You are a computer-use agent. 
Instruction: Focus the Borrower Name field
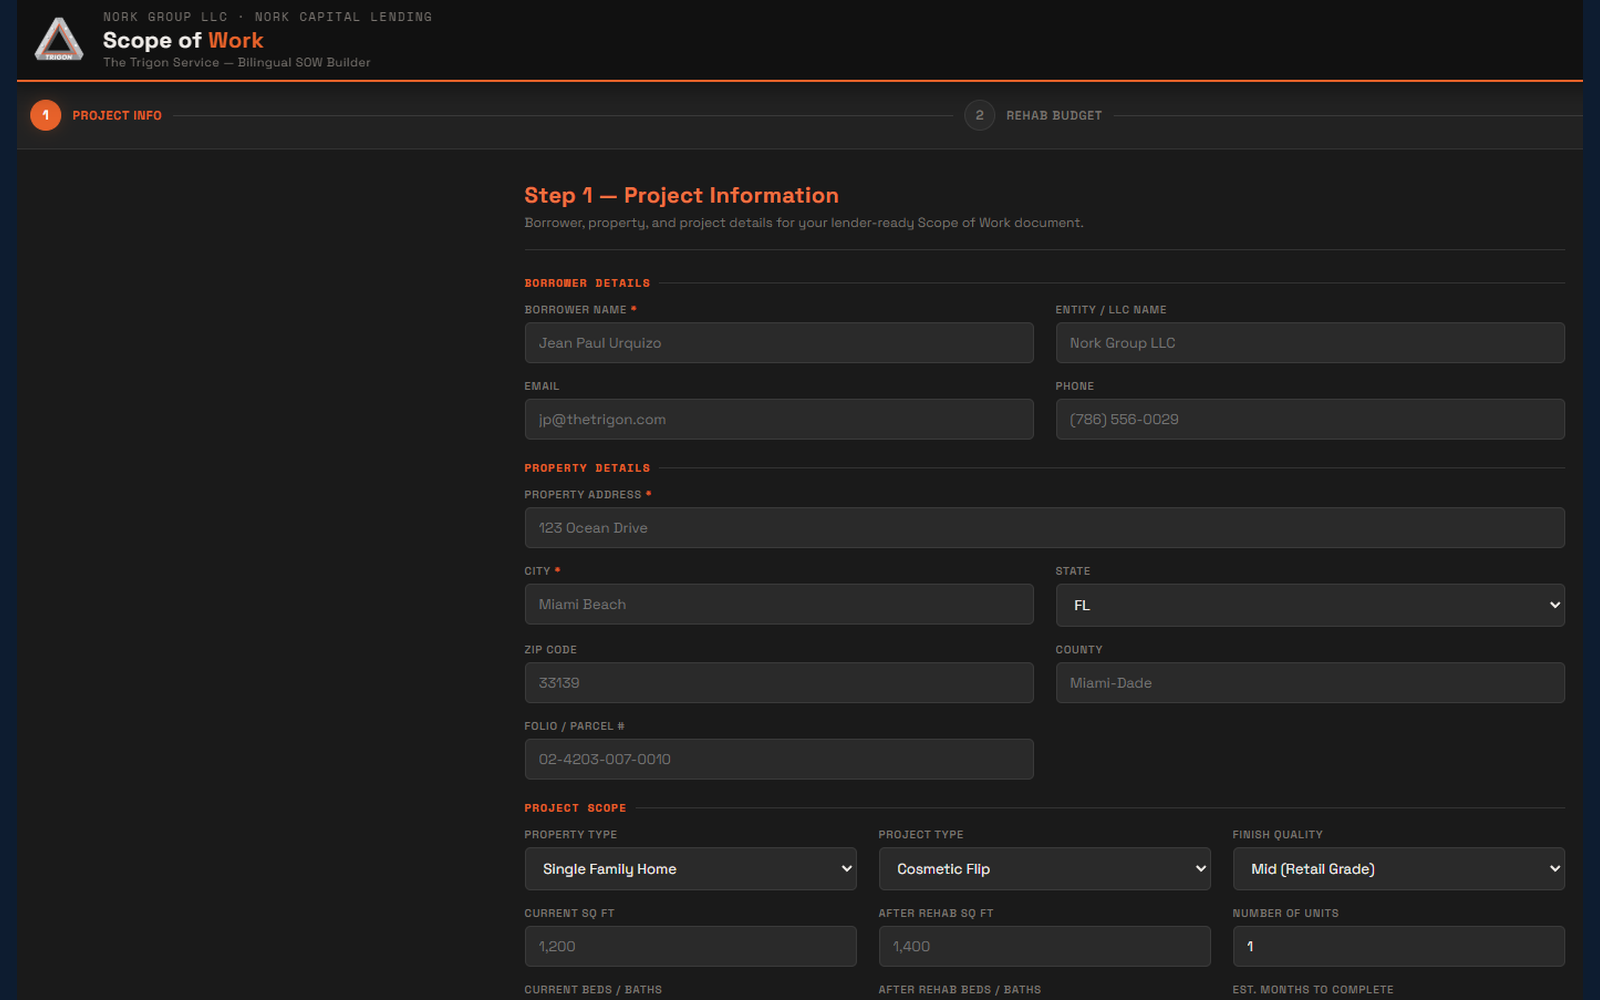tap(779, 343)
